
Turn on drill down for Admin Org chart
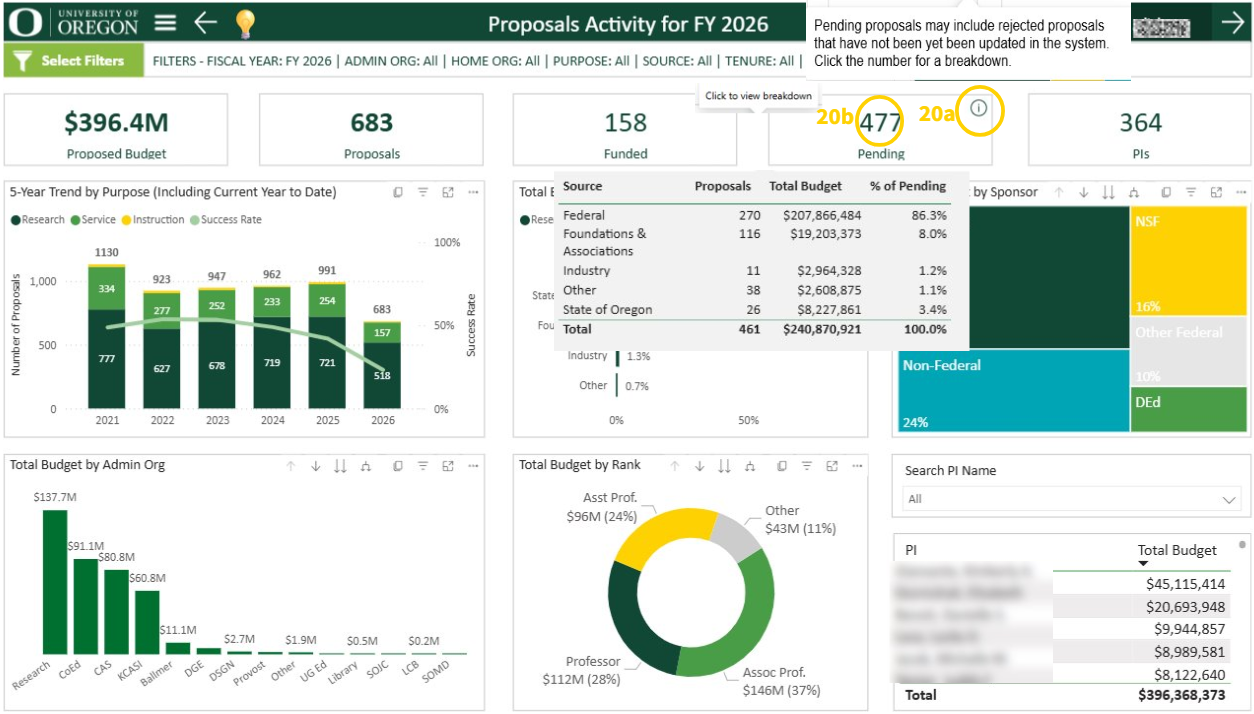(x=316, y=466)
